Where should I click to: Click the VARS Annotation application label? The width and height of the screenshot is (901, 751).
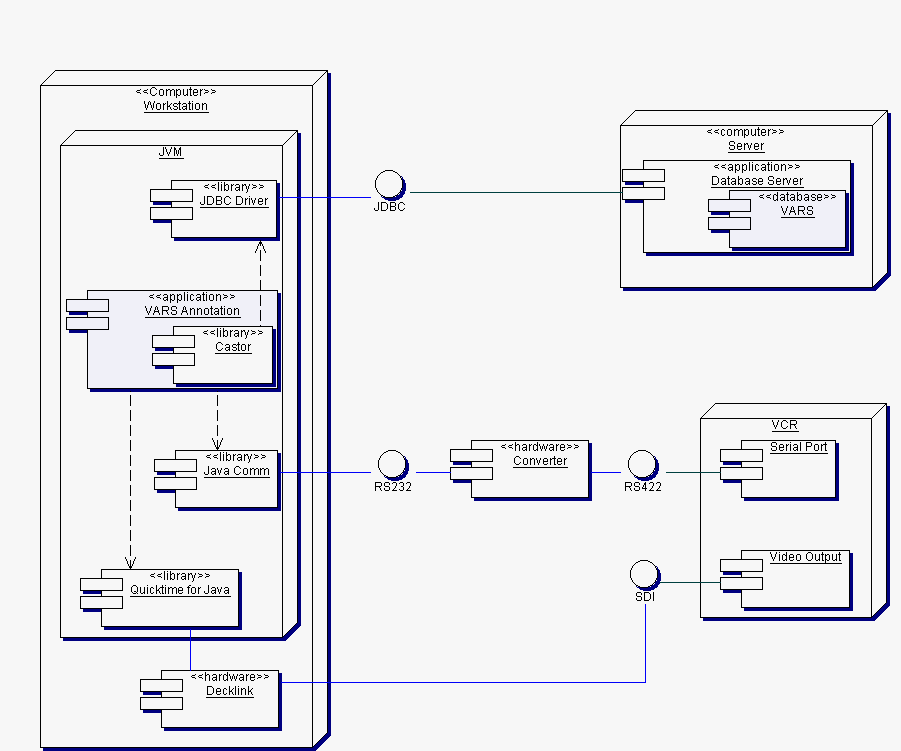click(x=193, y=311)
